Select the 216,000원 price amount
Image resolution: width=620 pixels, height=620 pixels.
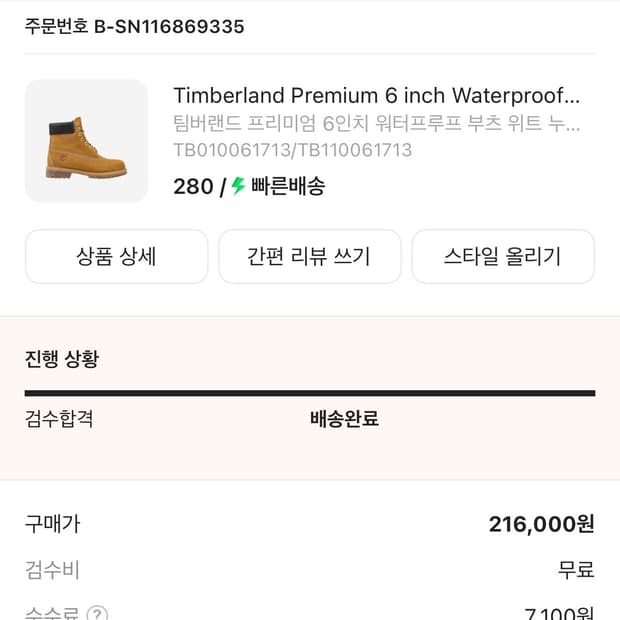pyautogui.click(x=541, y=523)
